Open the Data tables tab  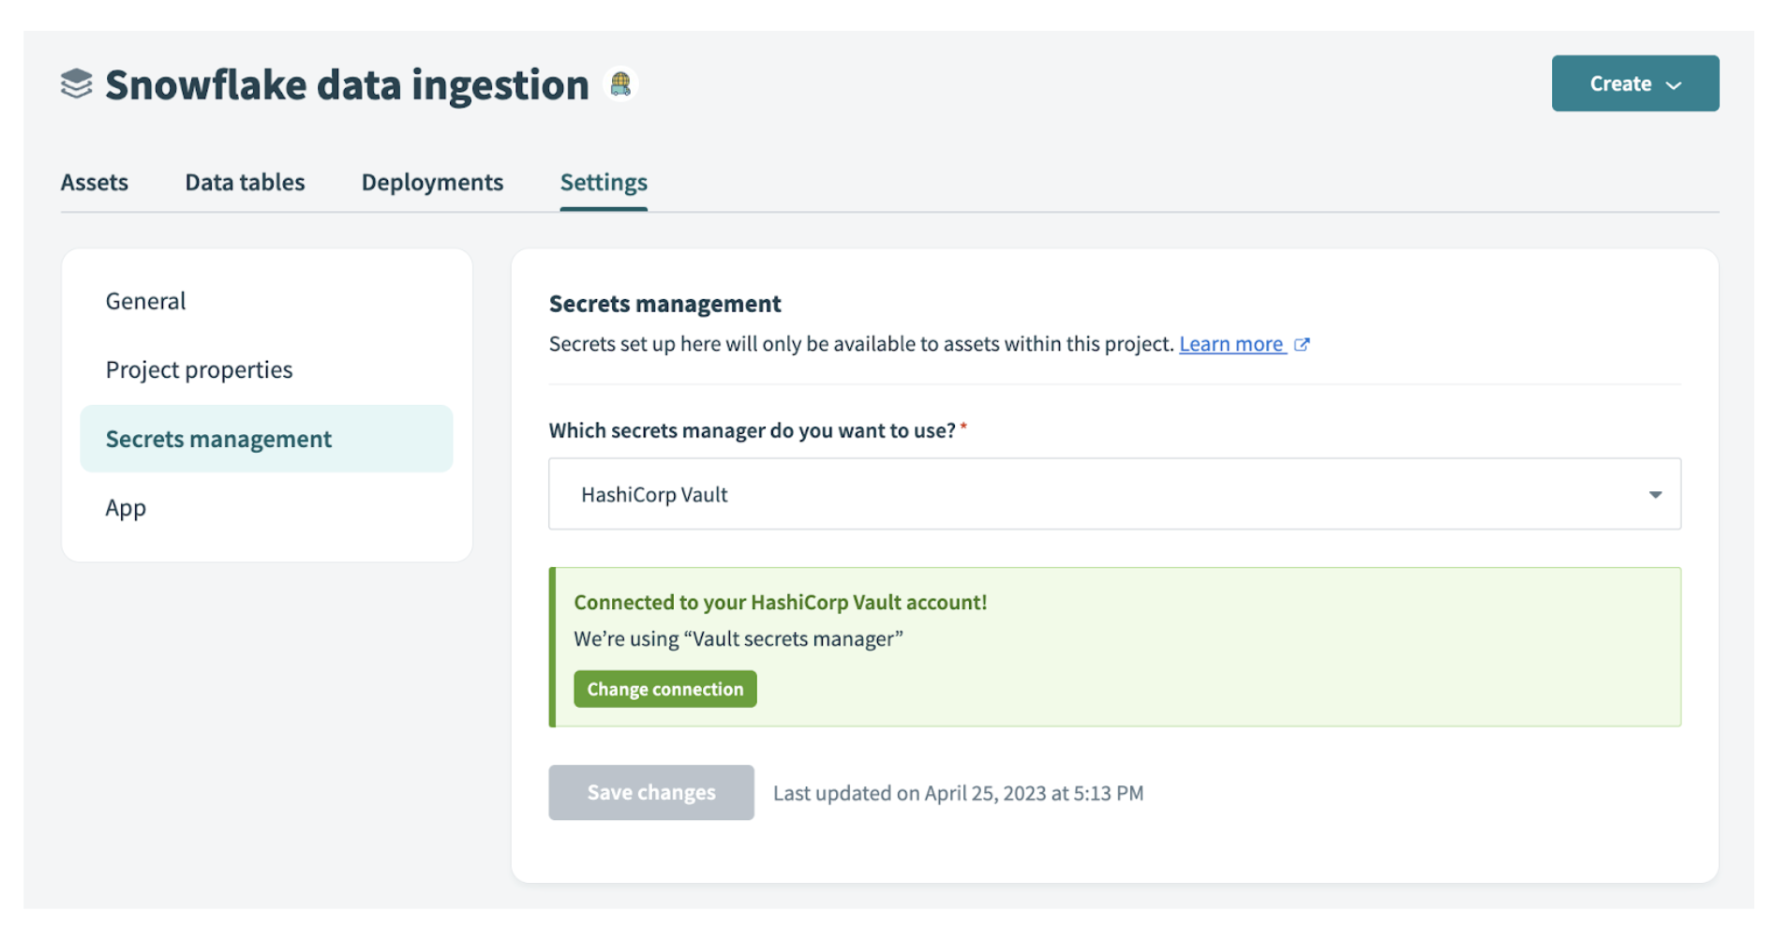pos(245,182)
